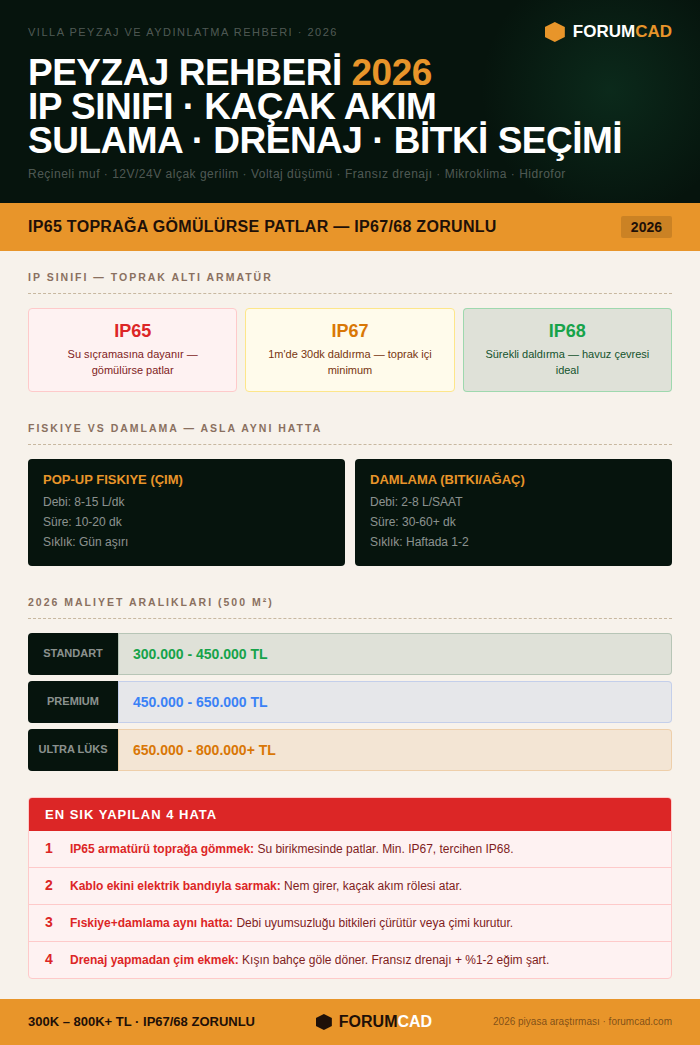Click mistake 3 Fıskiye+damlama aynı hatta
Viewport: 700px width, 1045px height.
click(x=350, y=923)
